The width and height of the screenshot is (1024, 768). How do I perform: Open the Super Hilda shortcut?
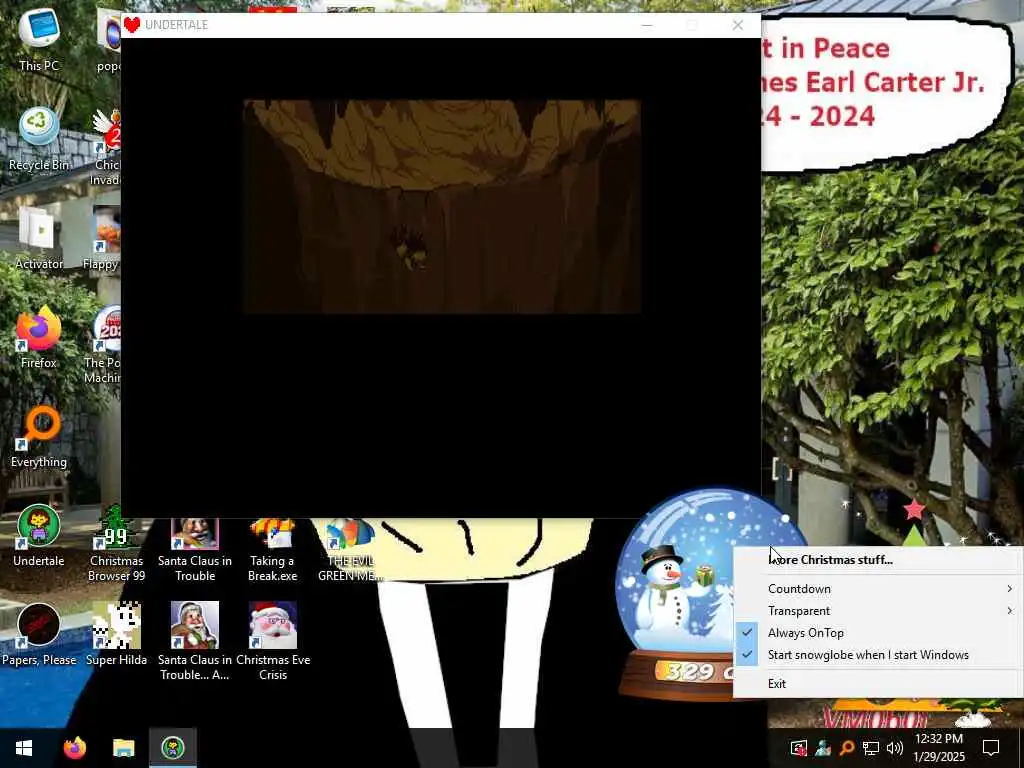click(x=116, y=635)
